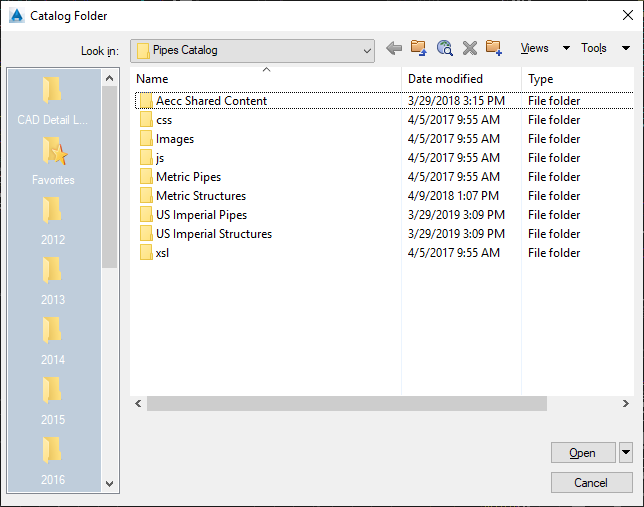Select the 2014 folder shortcut in sidebar
The height and width of the screenshot is (507, 644).
53,341
